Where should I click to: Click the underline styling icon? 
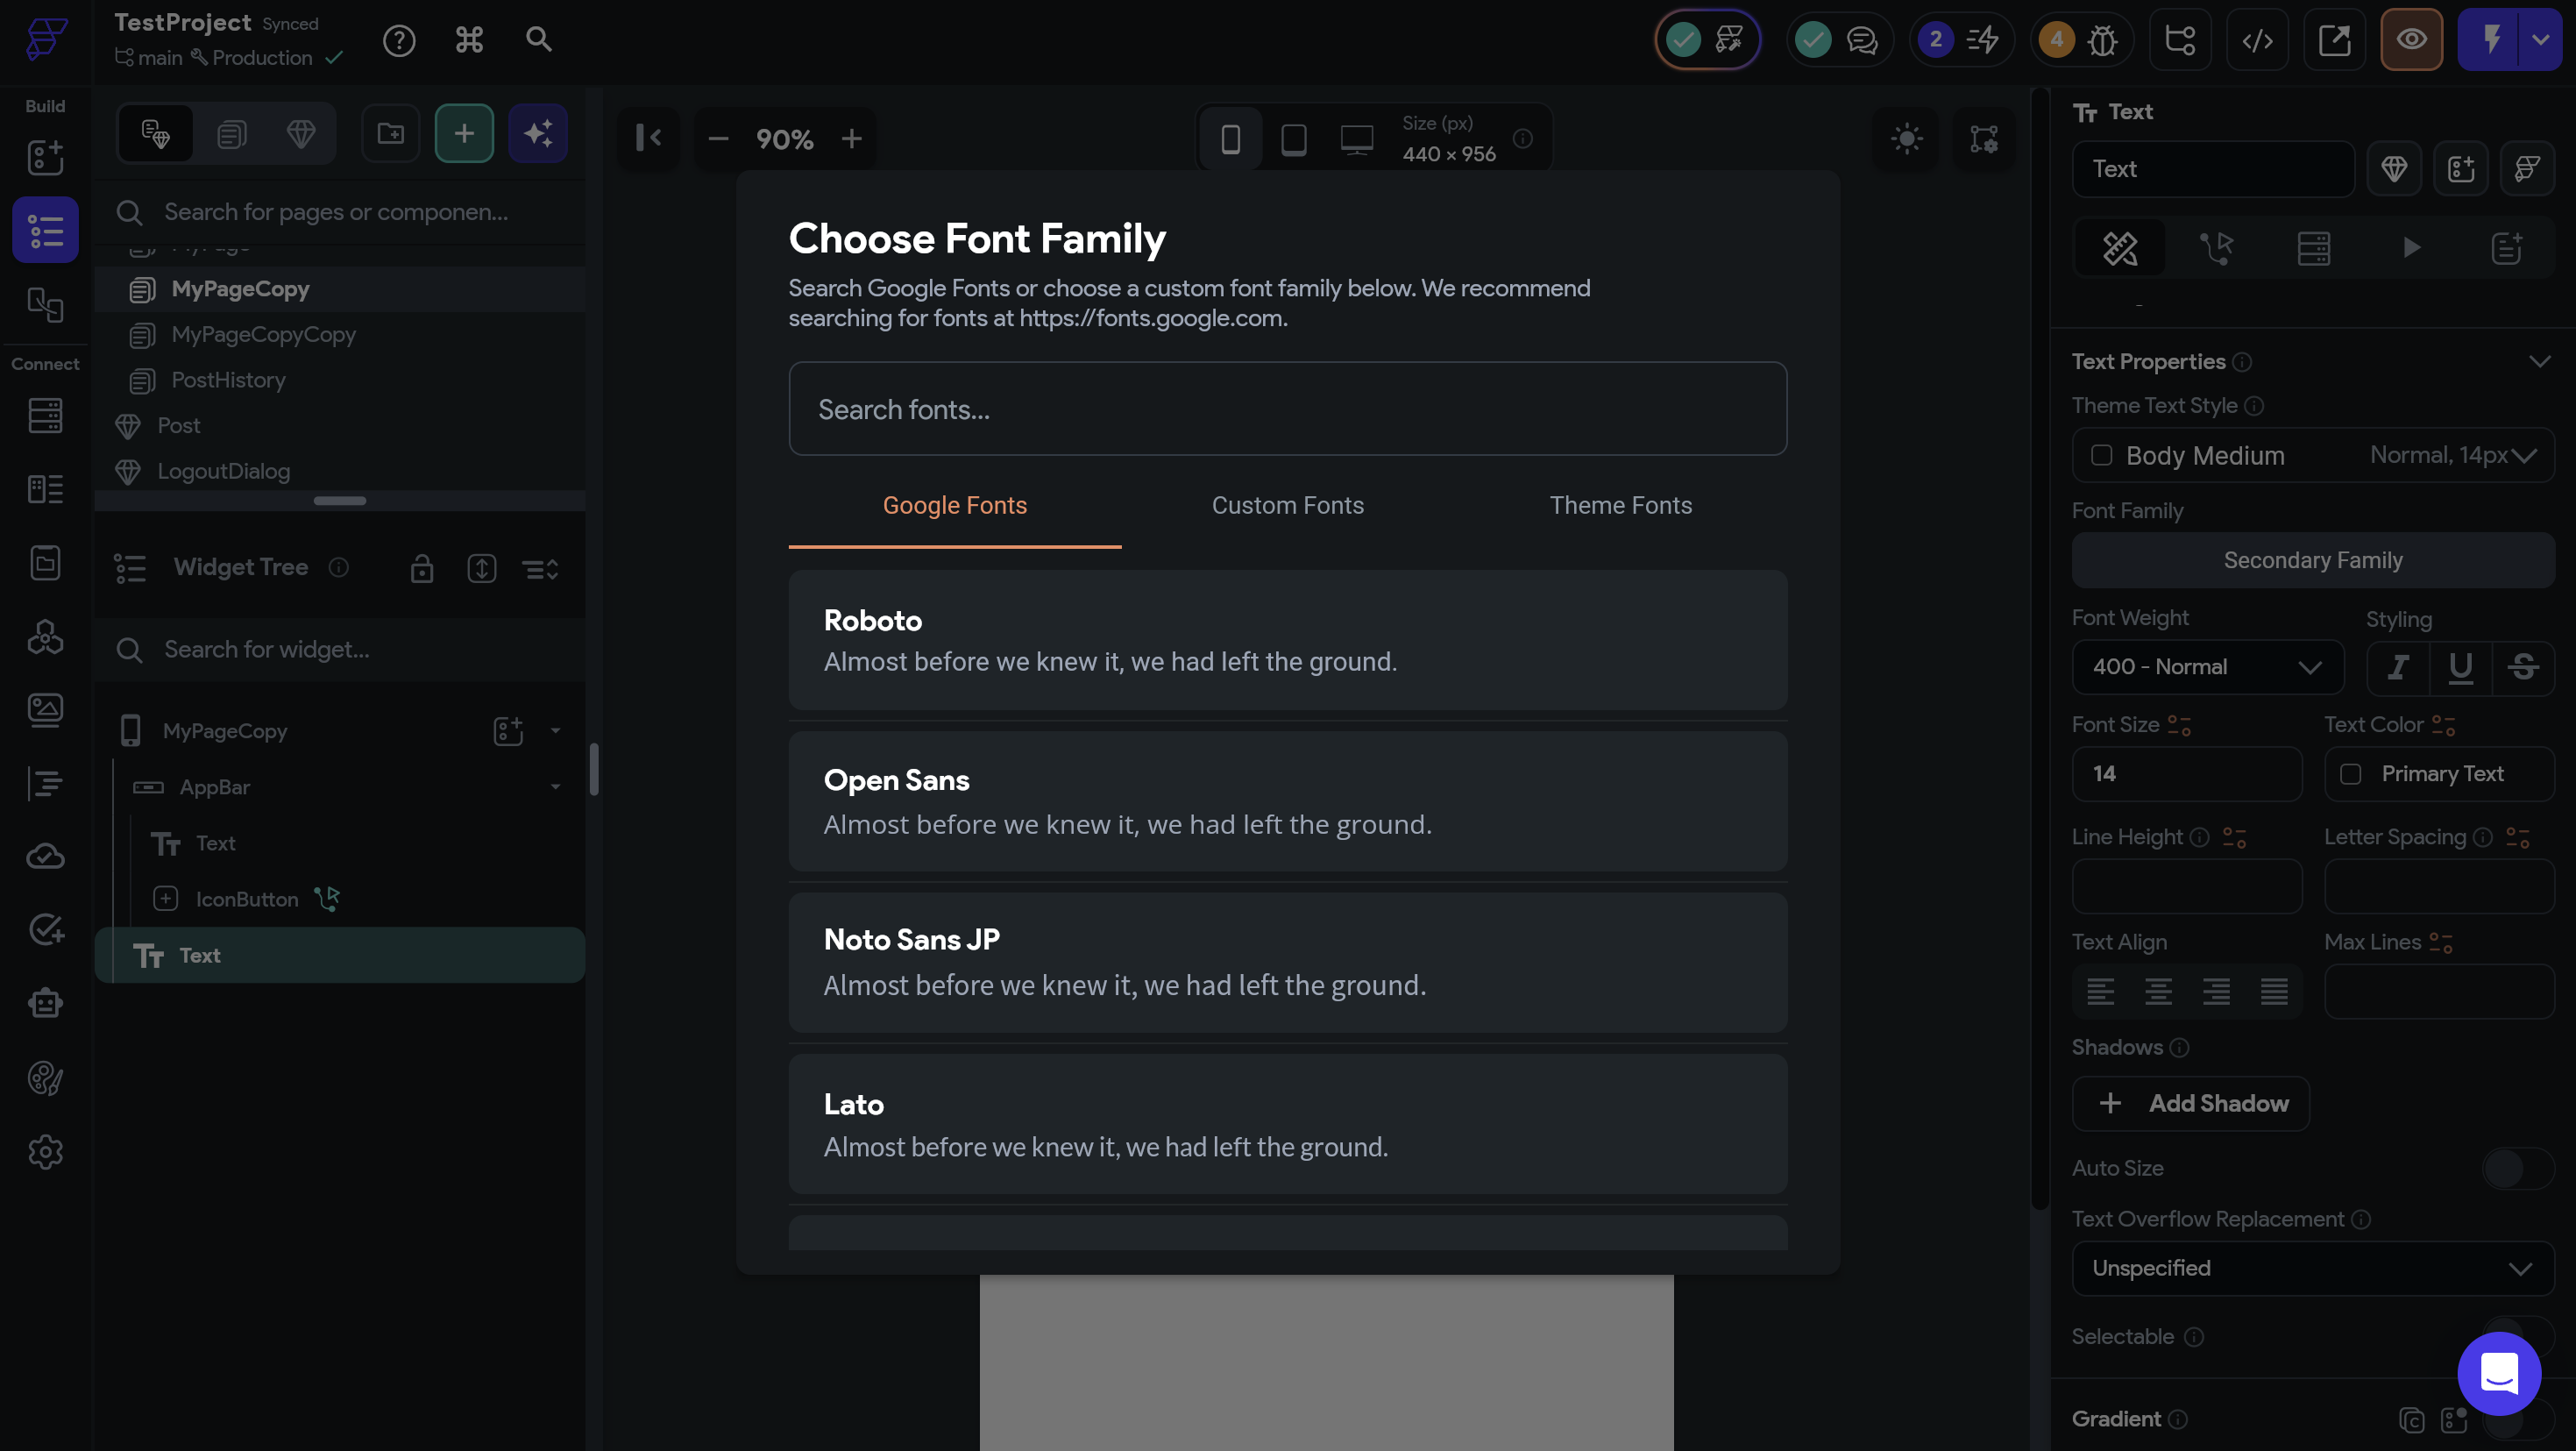[x=2460, y=667]
